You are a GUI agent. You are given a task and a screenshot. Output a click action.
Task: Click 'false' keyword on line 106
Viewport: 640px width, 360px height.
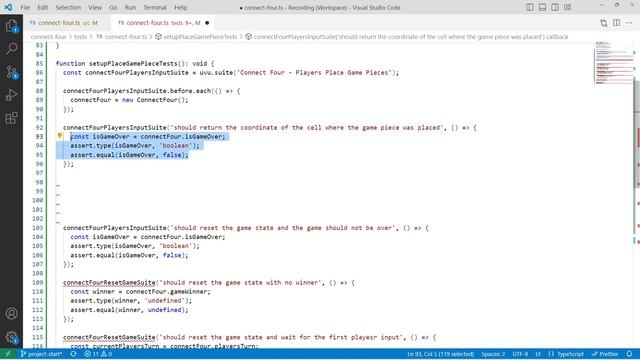(172, 255)
